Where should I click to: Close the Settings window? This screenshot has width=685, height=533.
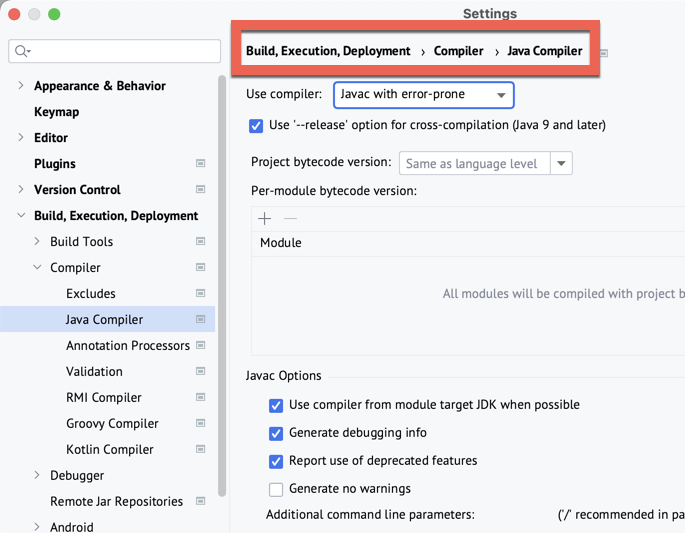(14, 14)
